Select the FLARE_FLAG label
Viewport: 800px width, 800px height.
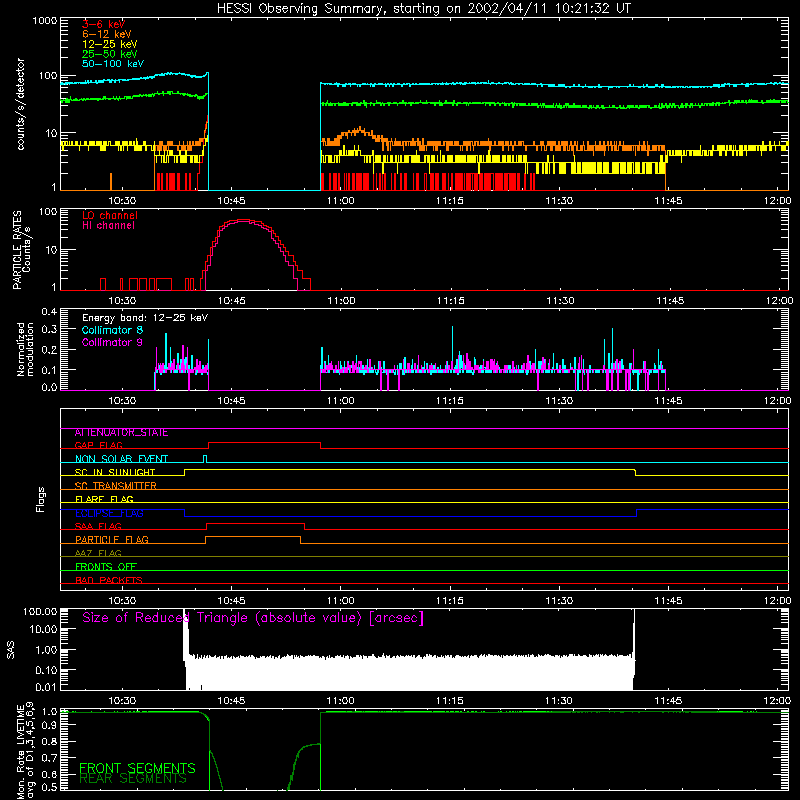tap(104, 499)
